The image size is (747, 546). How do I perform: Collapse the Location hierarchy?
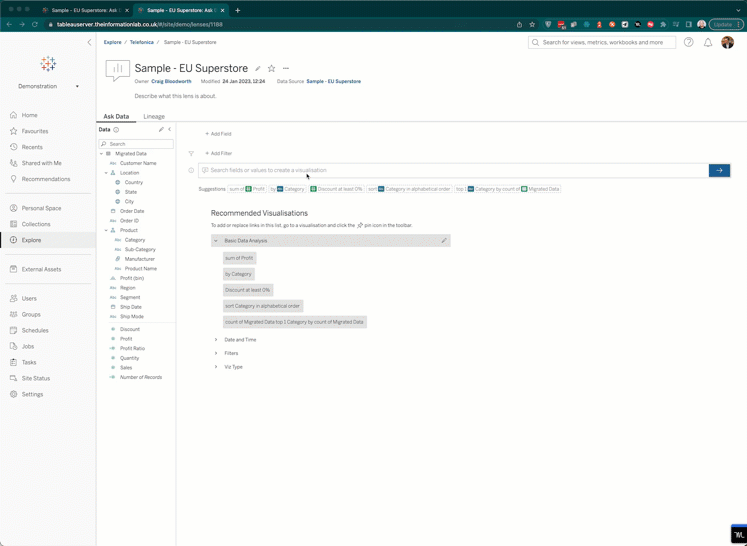click(106, 173)
